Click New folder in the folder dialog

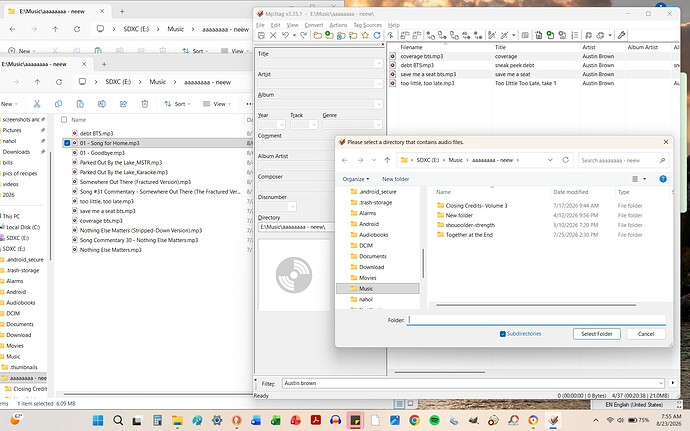395,179
